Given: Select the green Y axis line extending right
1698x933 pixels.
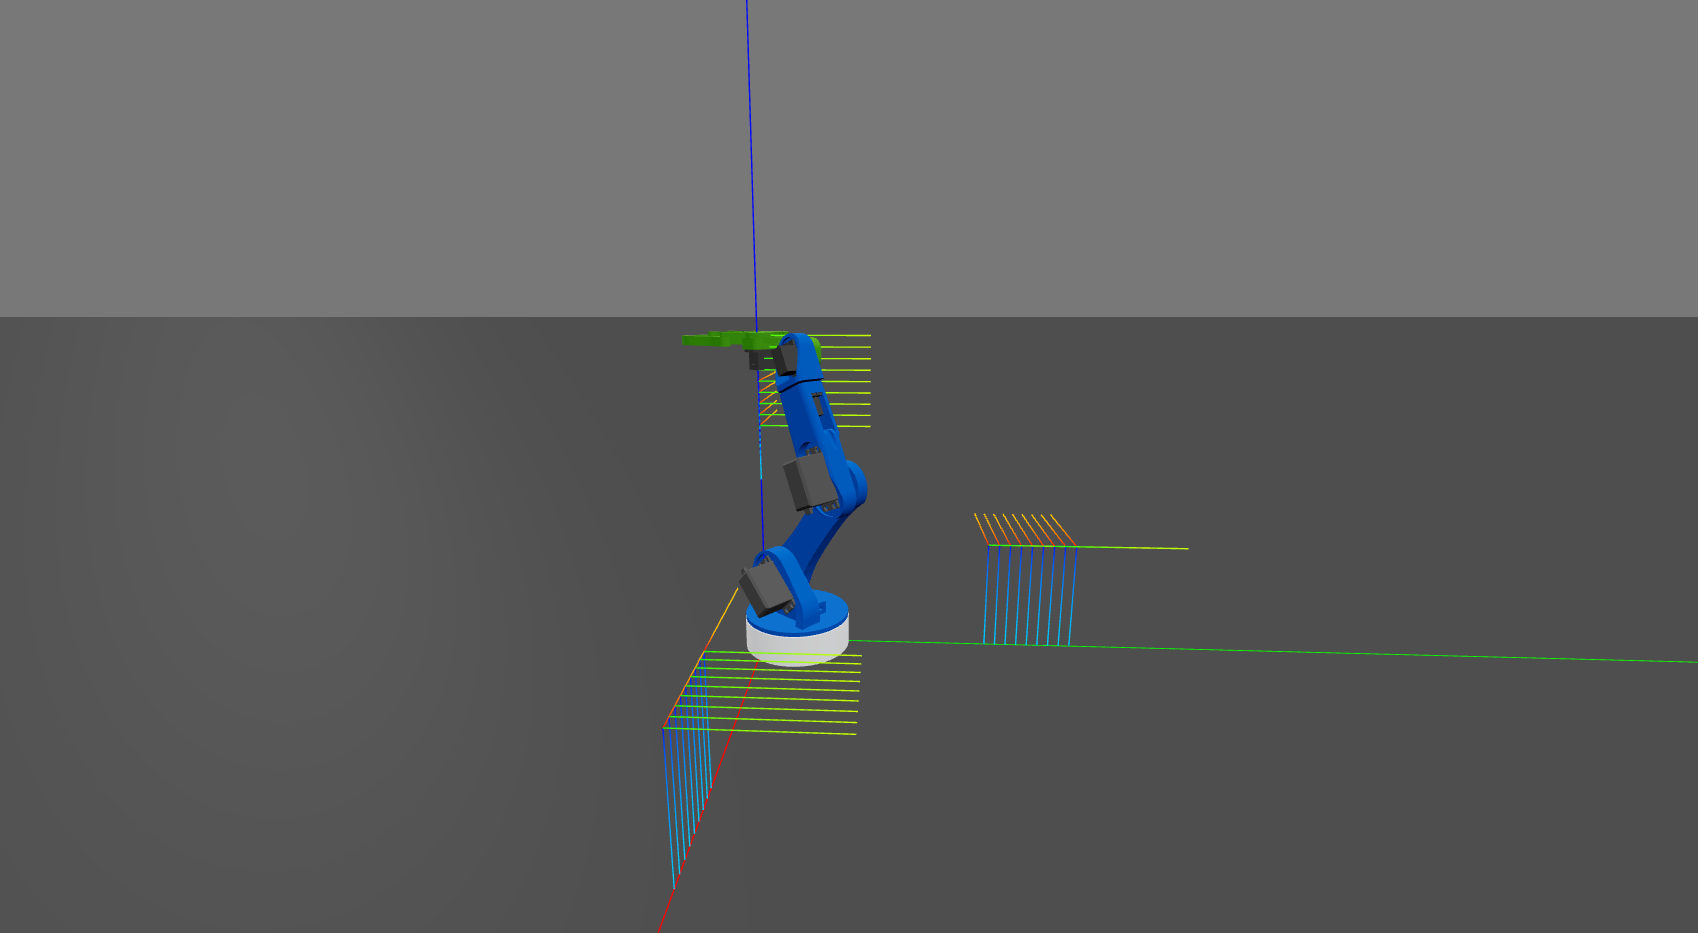Looking at the screenshot, I should pyautogui.click(x=1300, y=652).
